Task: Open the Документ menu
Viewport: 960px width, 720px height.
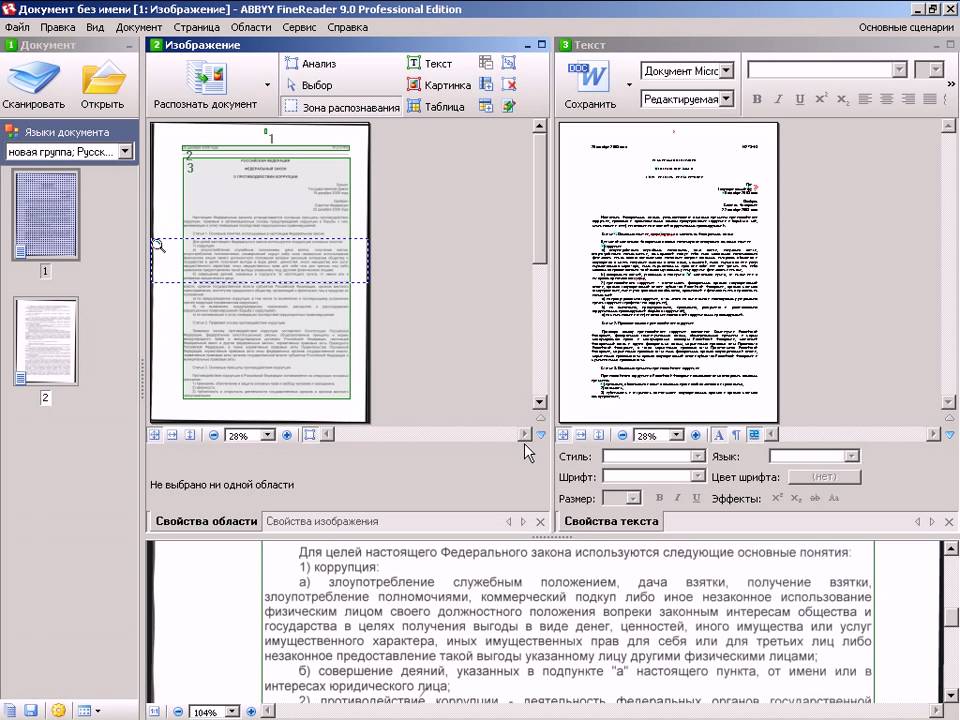Action: click(138, 27)
